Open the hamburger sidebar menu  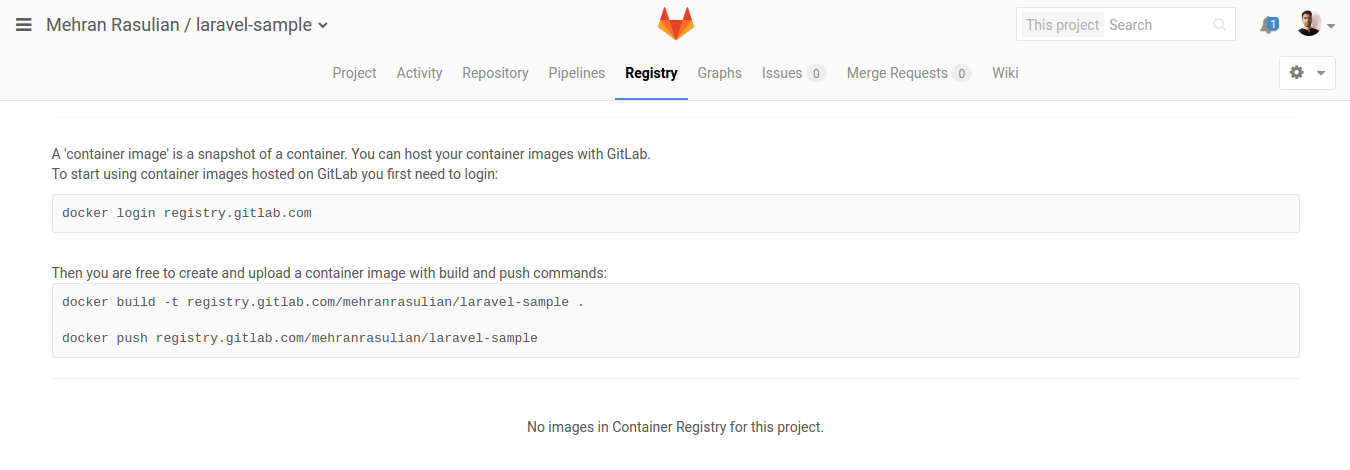(24, 25)
